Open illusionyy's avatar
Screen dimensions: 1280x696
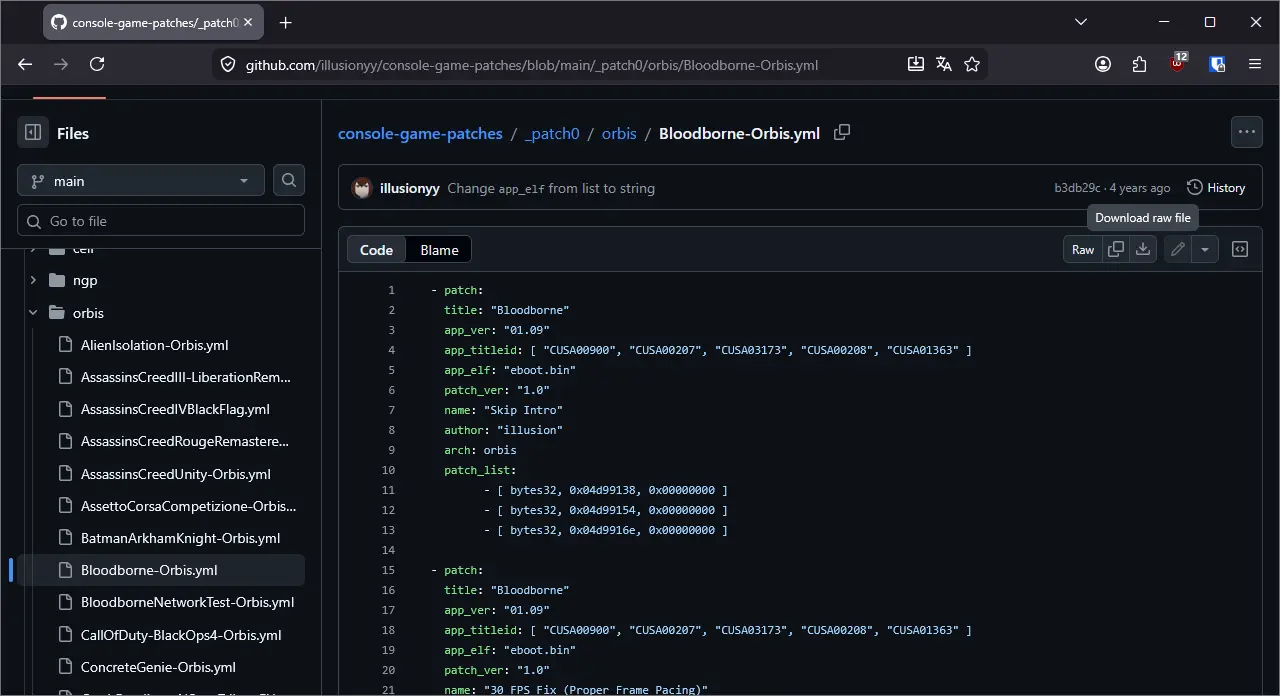click(x=362, y=188)
